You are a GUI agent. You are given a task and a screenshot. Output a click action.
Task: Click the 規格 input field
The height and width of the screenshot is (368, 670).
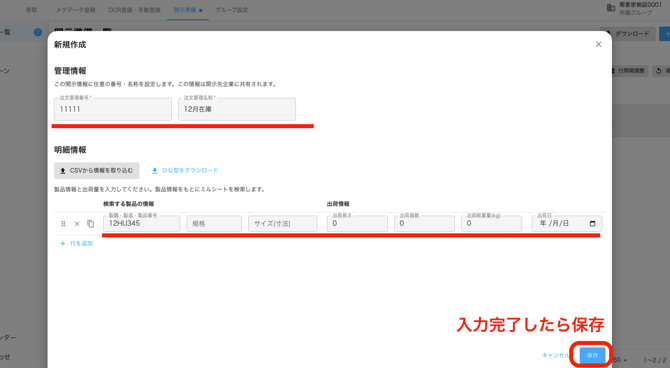point(214,224)
